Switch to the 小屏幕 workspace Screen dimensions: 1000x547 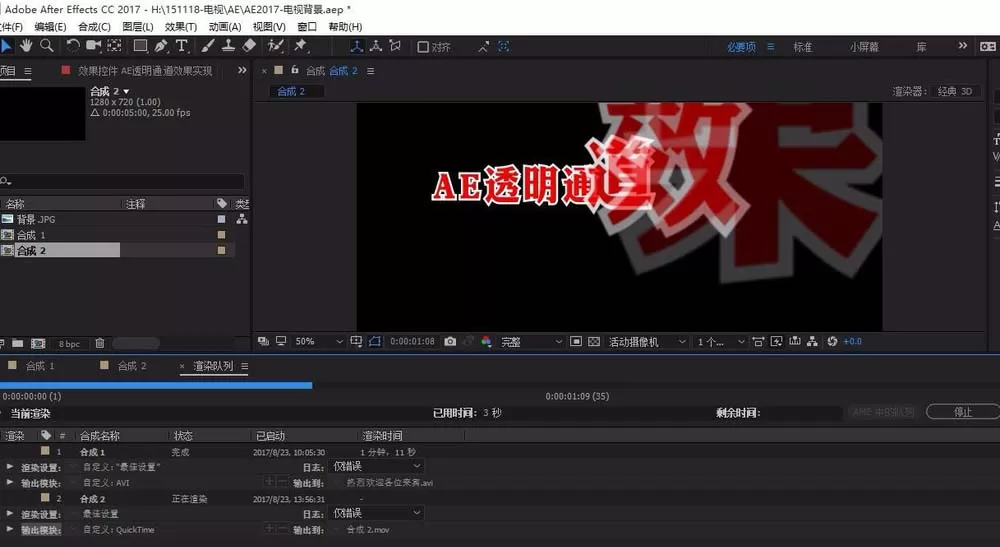tap(864, 47)
